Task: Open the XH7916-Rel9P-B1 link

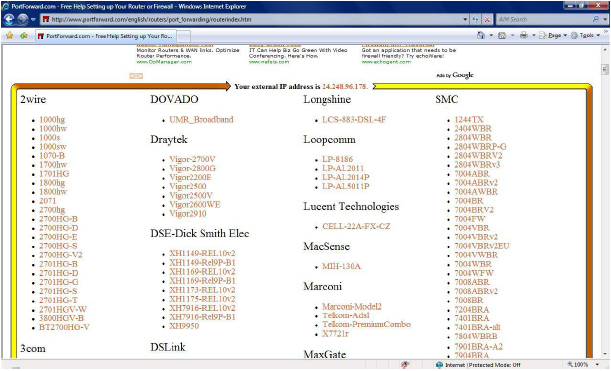Action: tap(203, 317)
